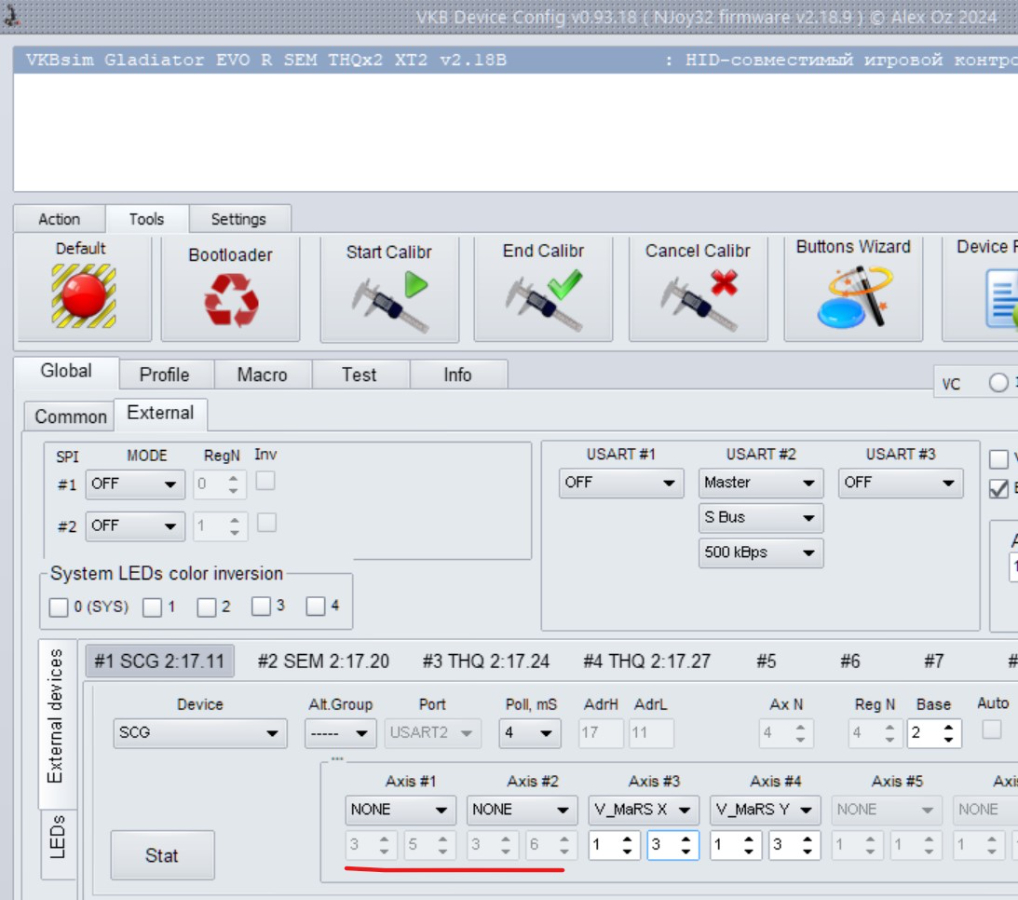This screenshot has height=900, width=1018.
Task: Start calibration with the Start Calibr icon
Action: (x=391, y=301)
